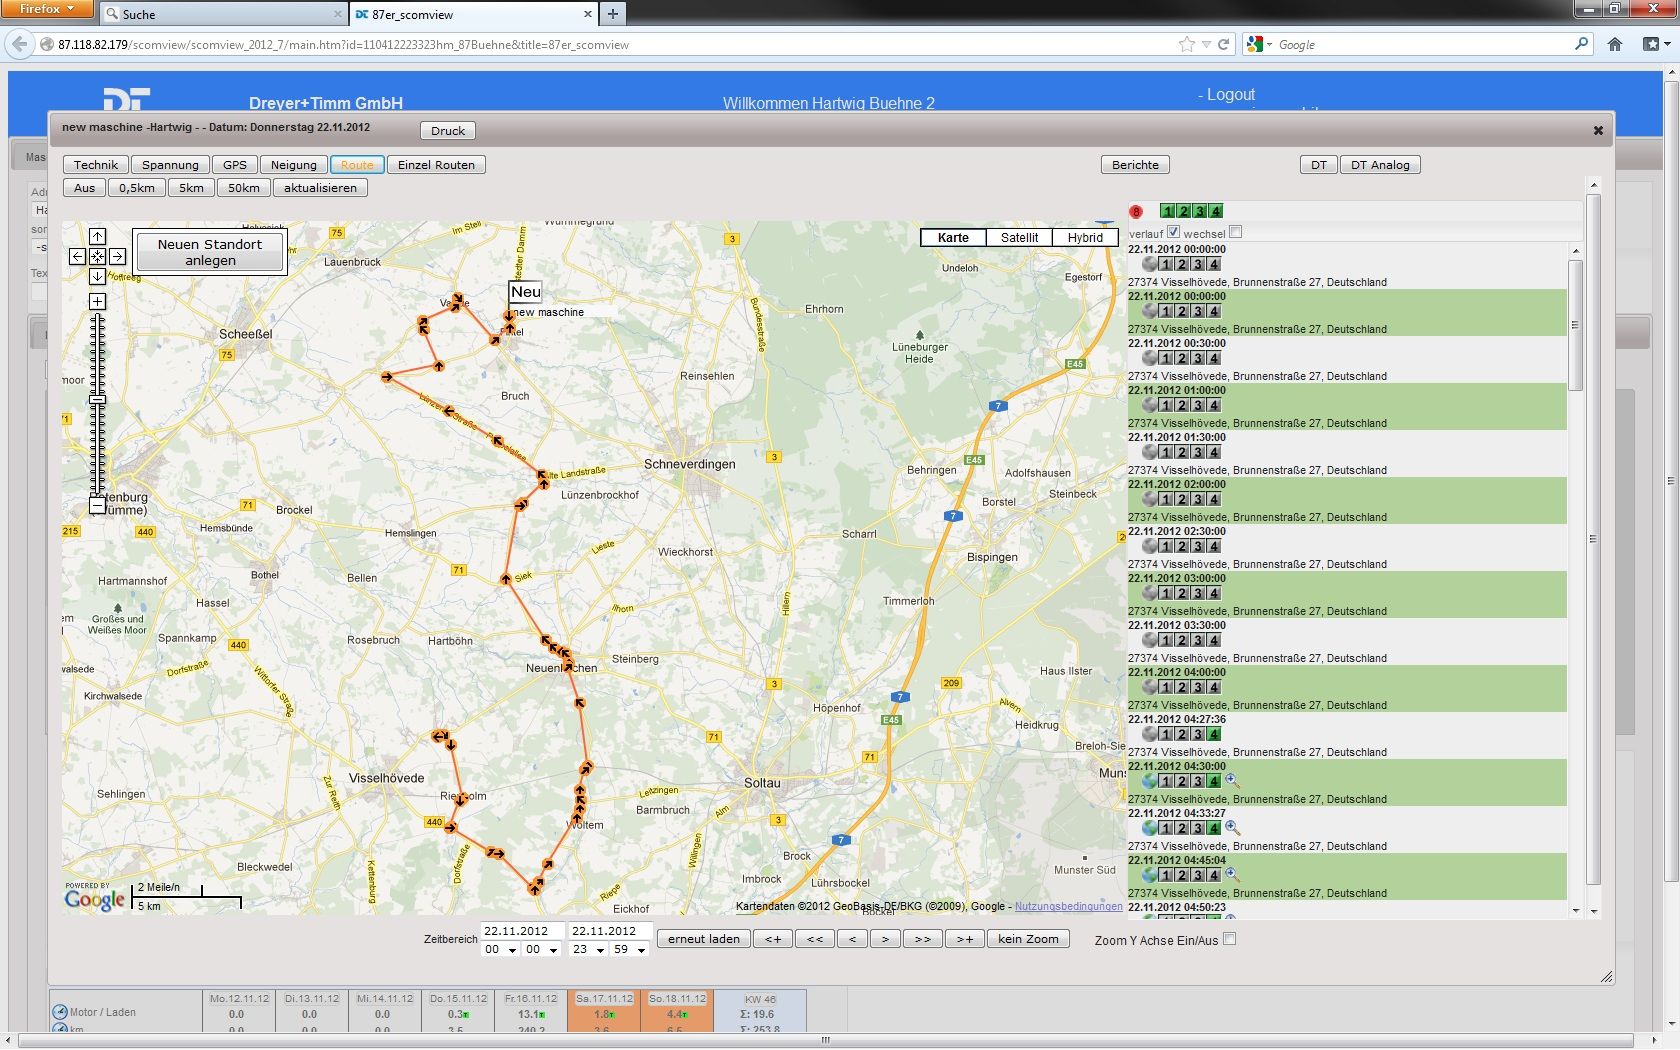Enable the wechsel checkbox
The height and width of the screenshot is (1050, 1680).
[1236, 232]
